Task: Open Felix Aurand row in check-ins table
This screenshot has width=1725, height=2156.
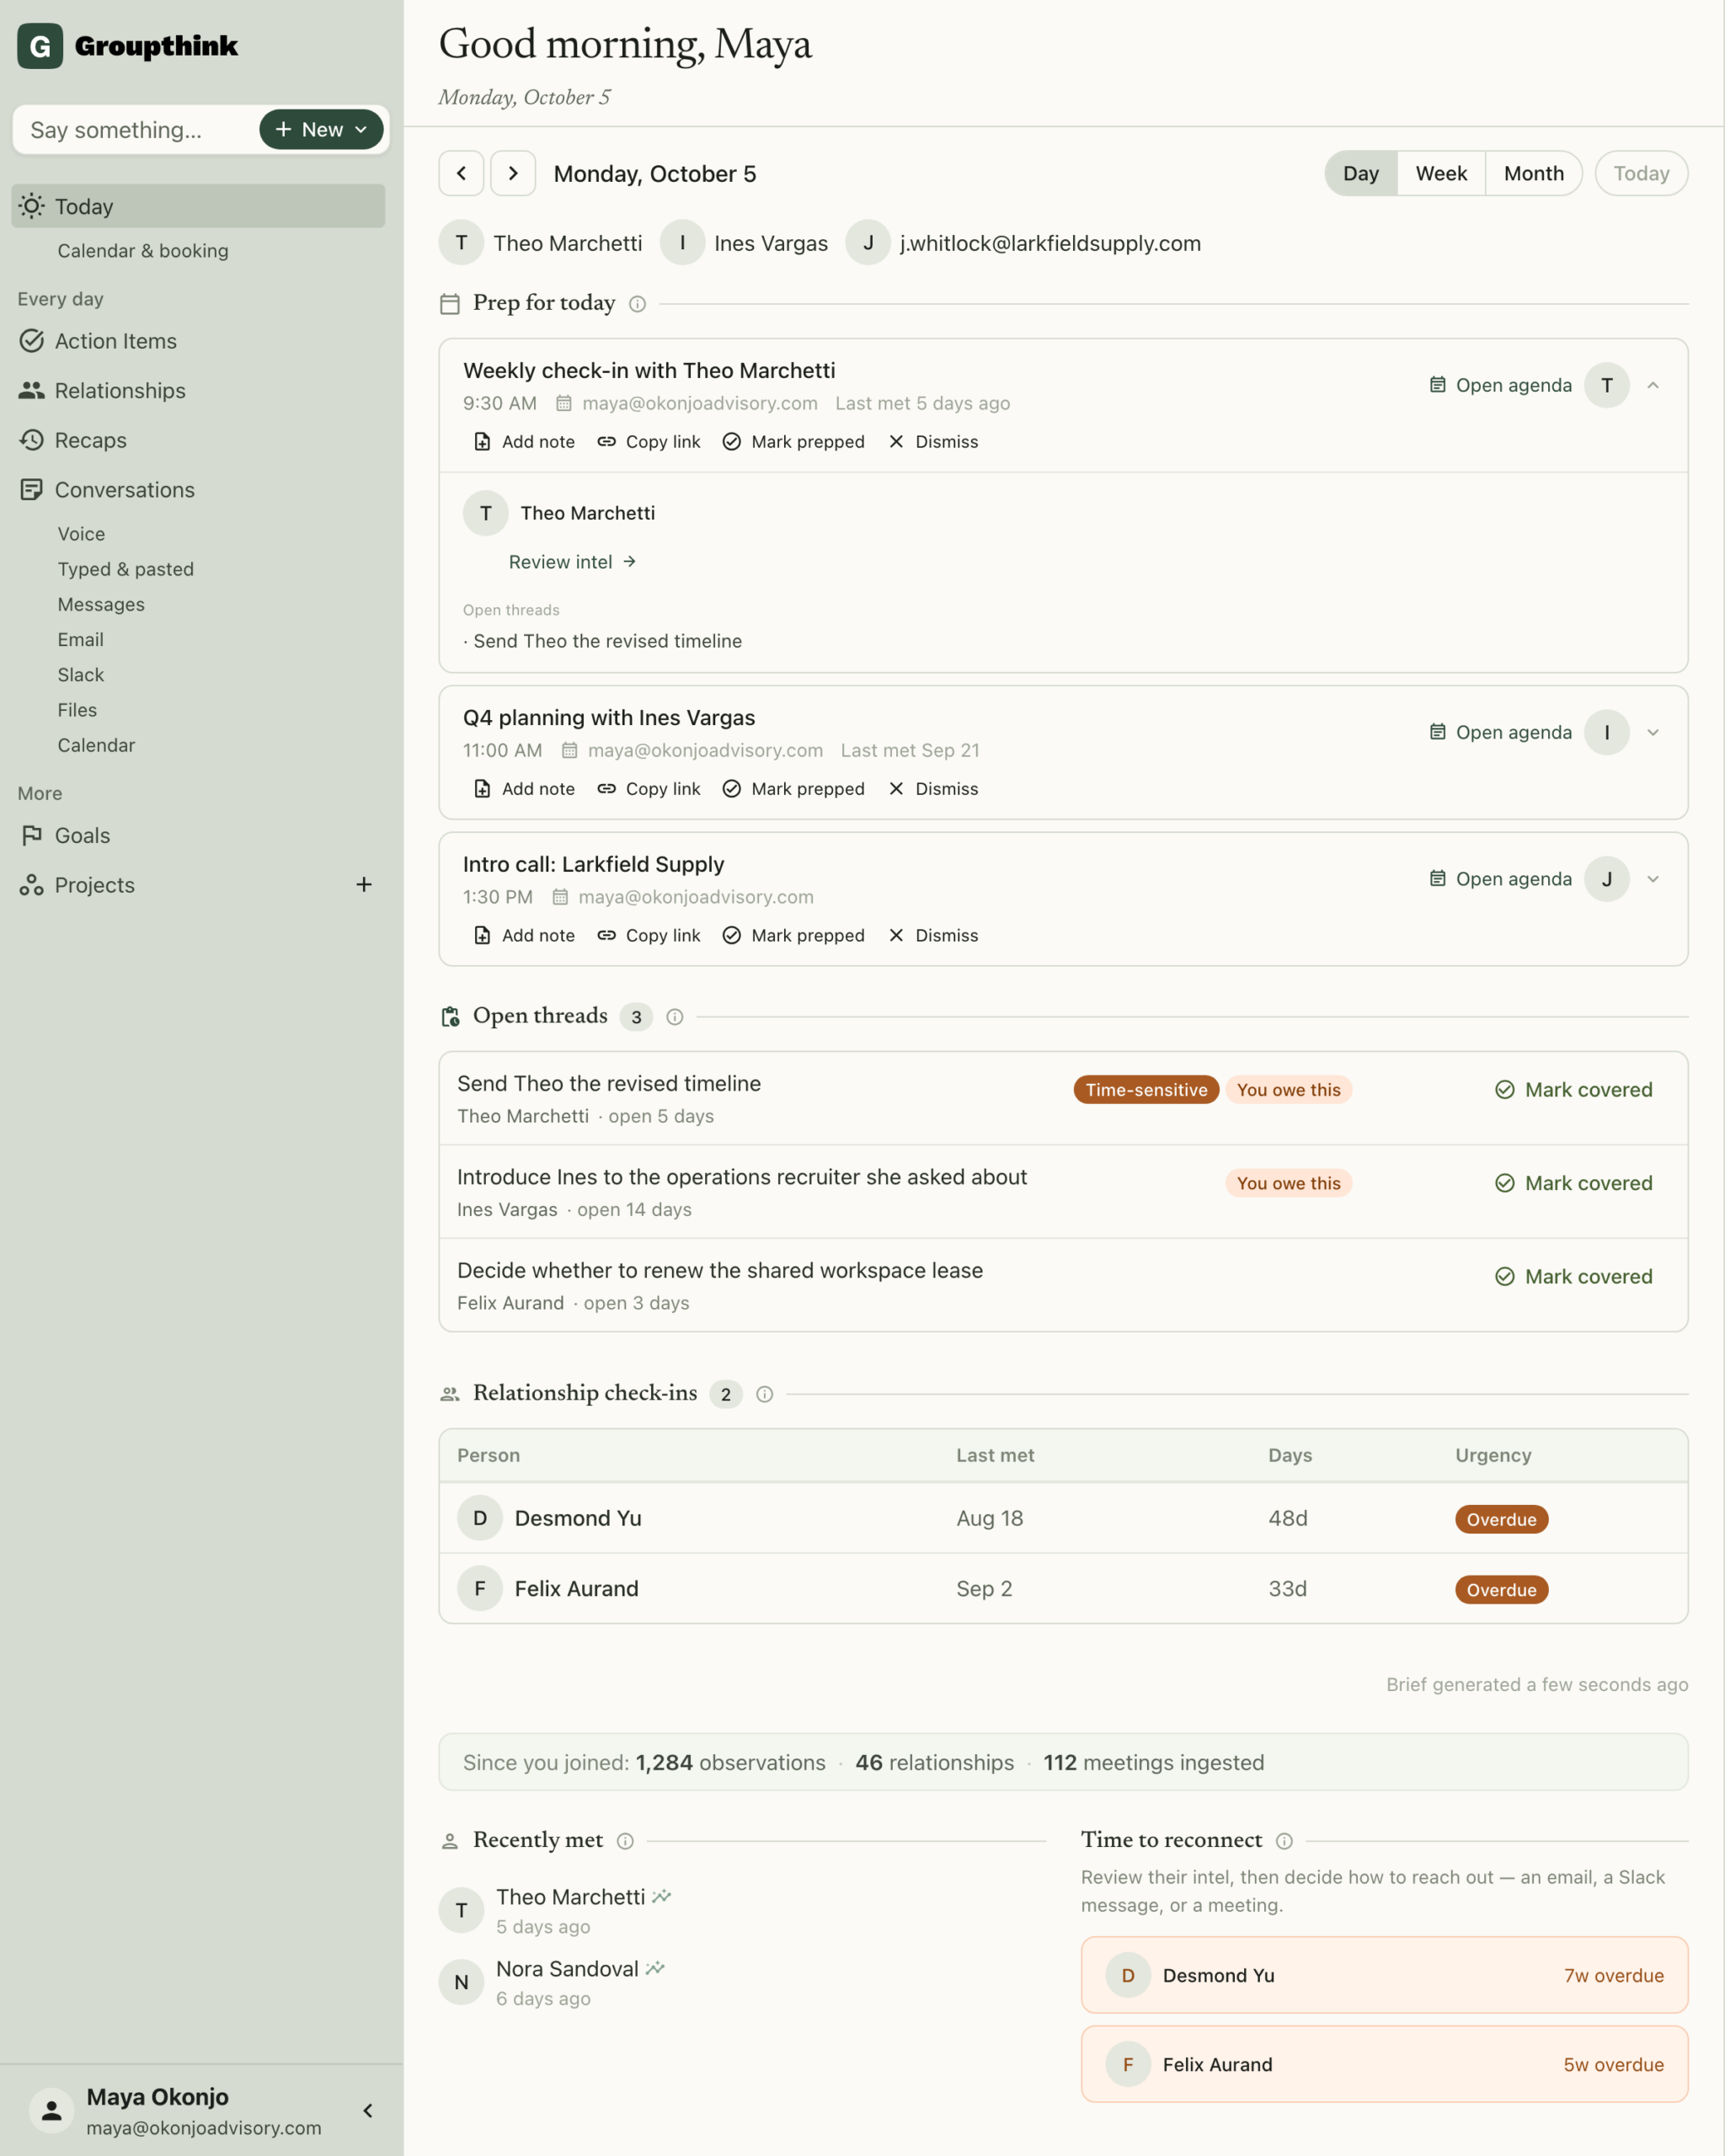Action: [x=1063, y=1589]
